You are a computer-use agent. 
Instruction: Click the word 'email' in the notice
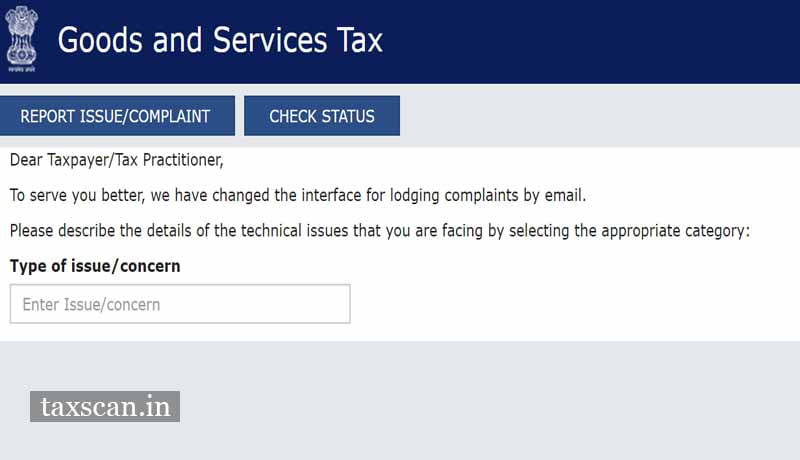coord(563,195)
